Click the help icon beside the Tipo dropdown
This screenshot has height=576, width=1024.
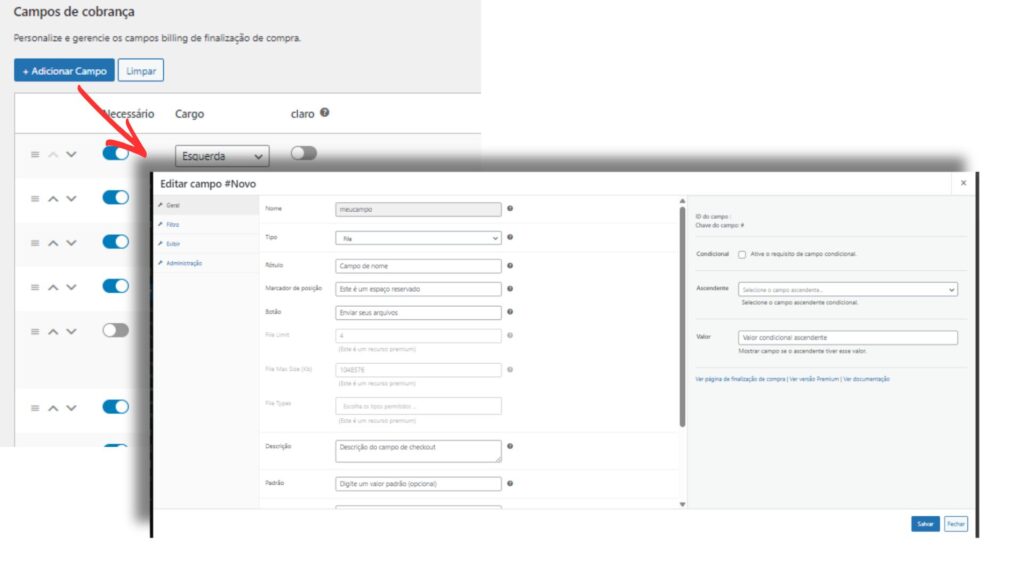pyautogui.click(x=509, y=237)
